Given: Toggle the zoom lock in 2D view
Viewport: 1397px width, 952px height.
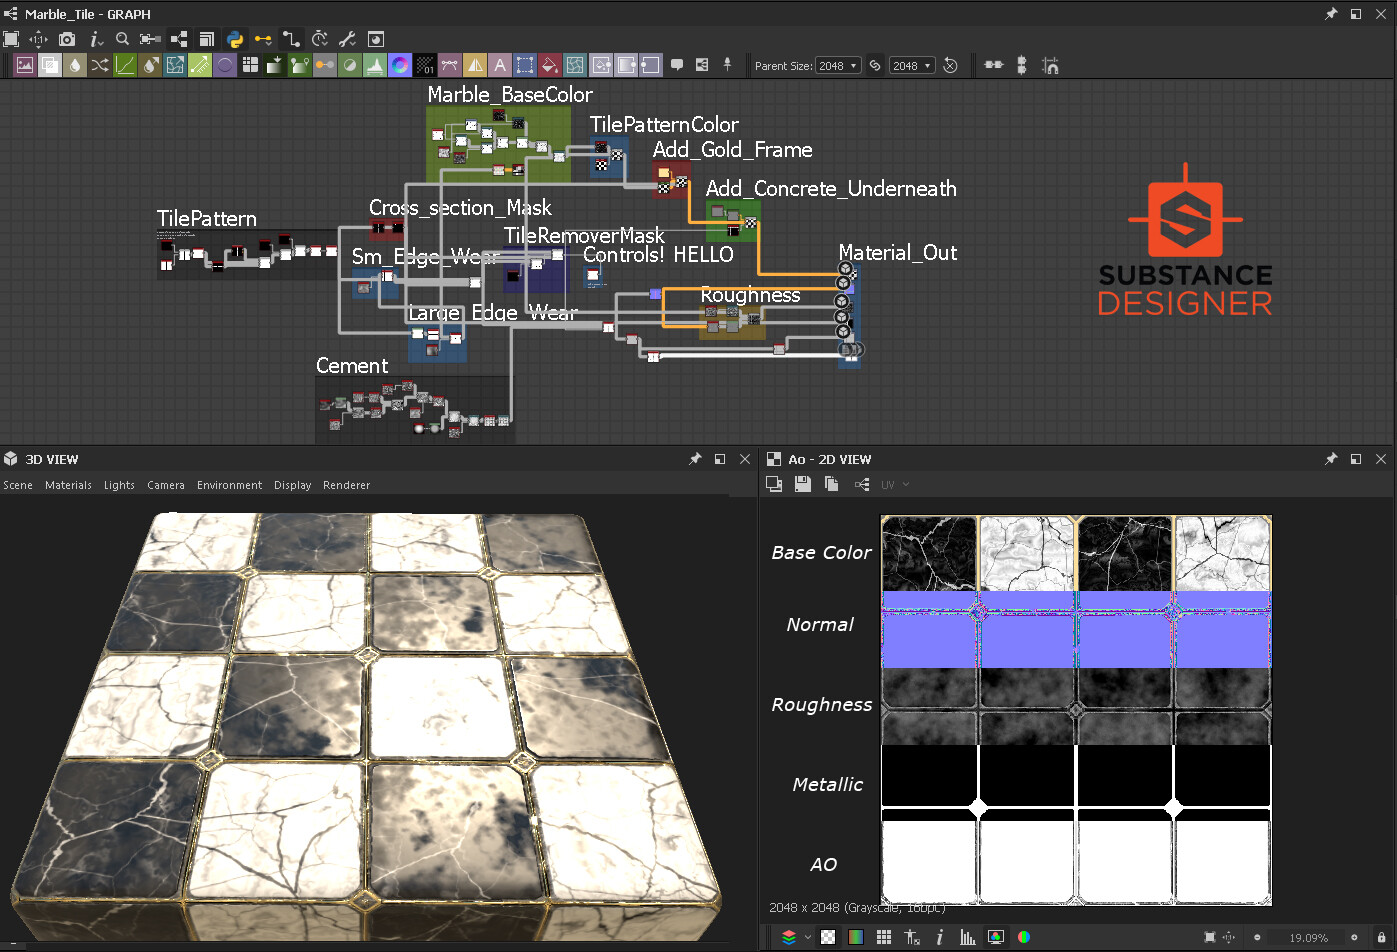Looking at the screenshot, I should (1381, 937).
